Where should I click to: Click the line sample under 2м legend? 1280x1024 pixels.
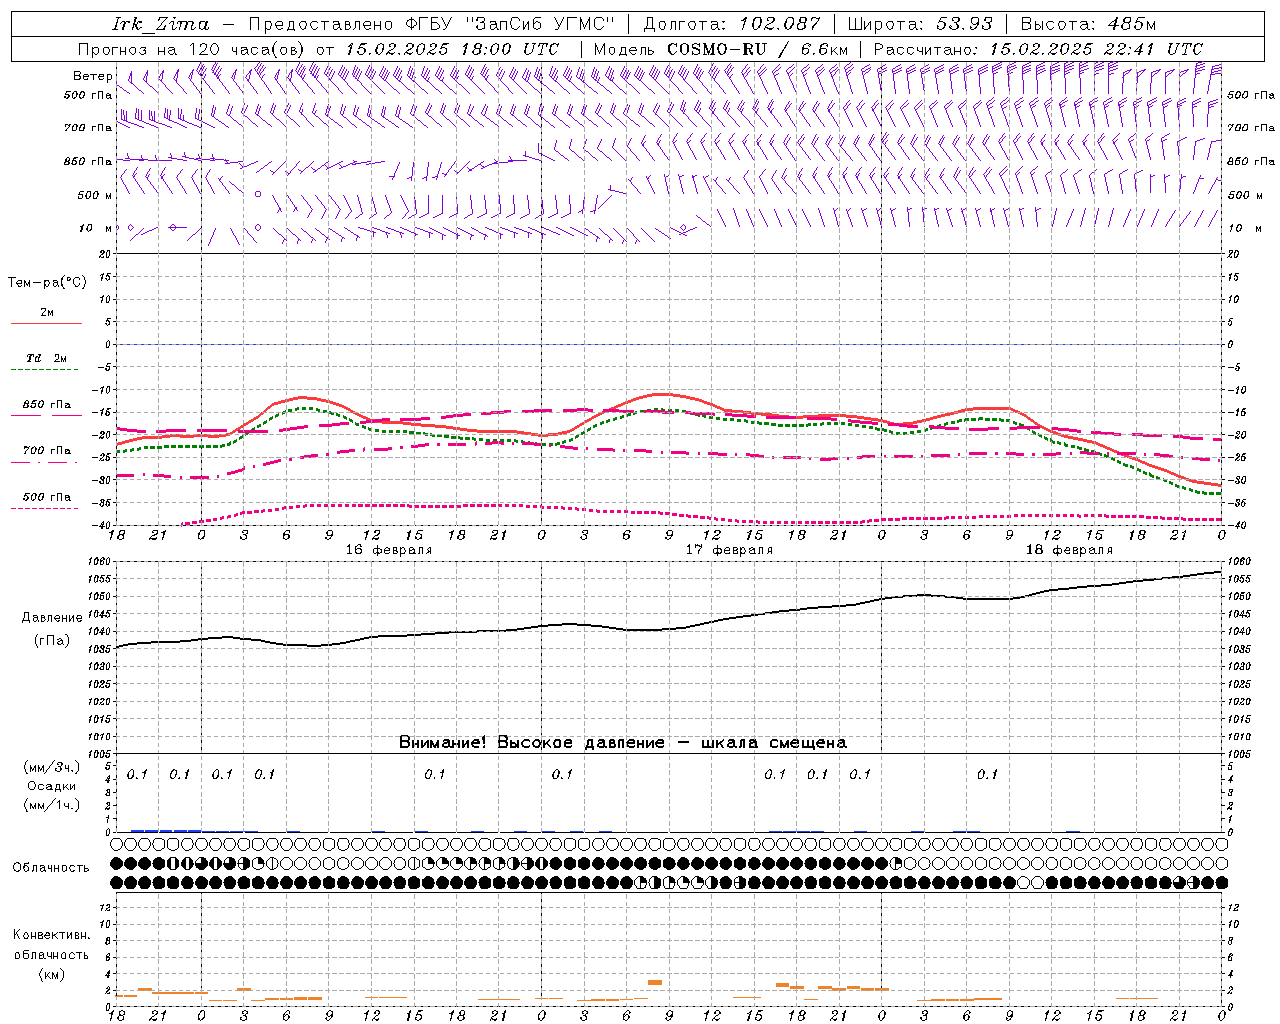point(46,324)
